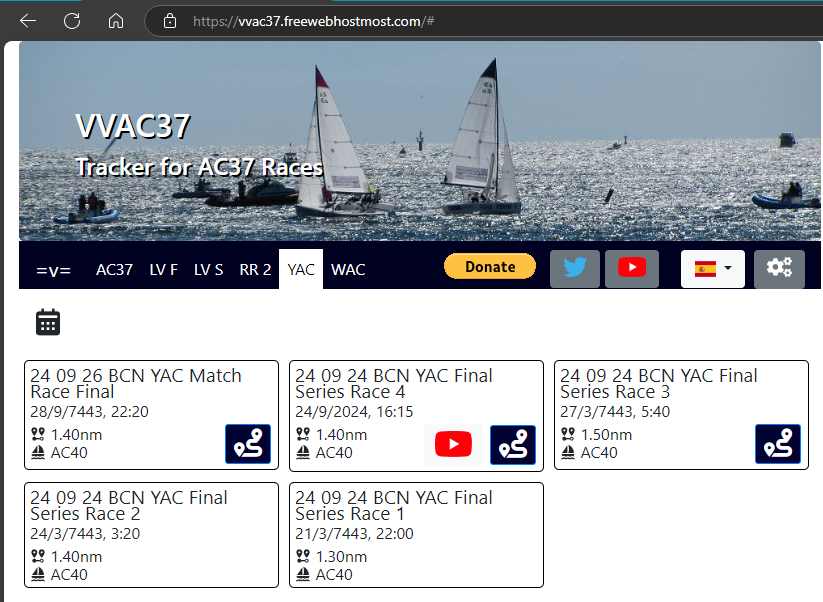Click the Donate button
The height and width of the screenshot is (602, 823).
pyautogui.click(x=490, y=267)
